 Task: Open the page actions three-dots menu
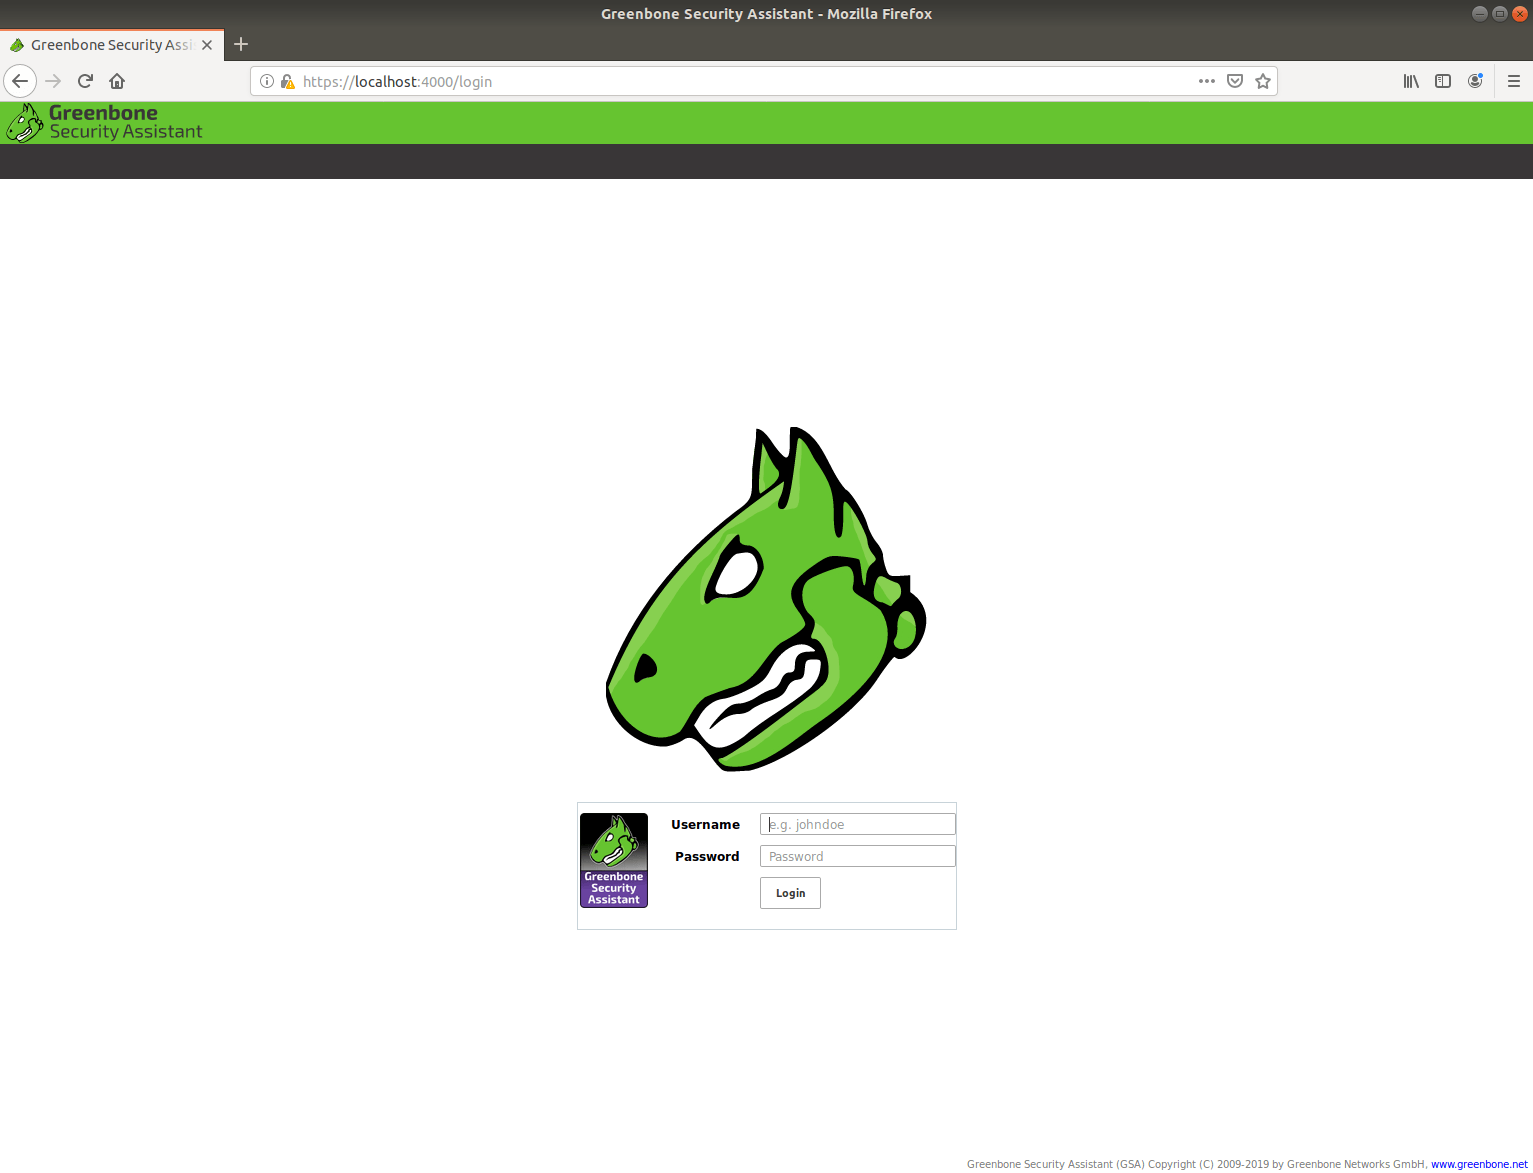click(x=1206, y=81)
